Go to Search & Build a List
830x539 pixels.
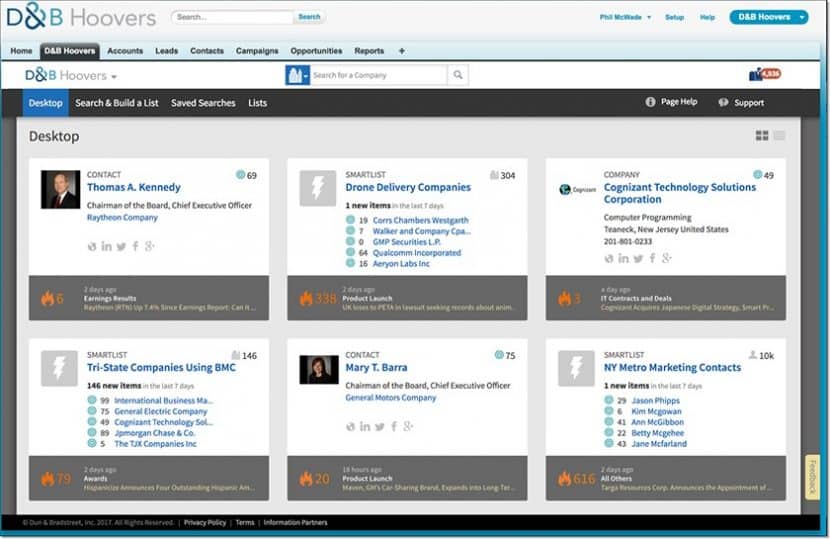[x=116, y=103]
